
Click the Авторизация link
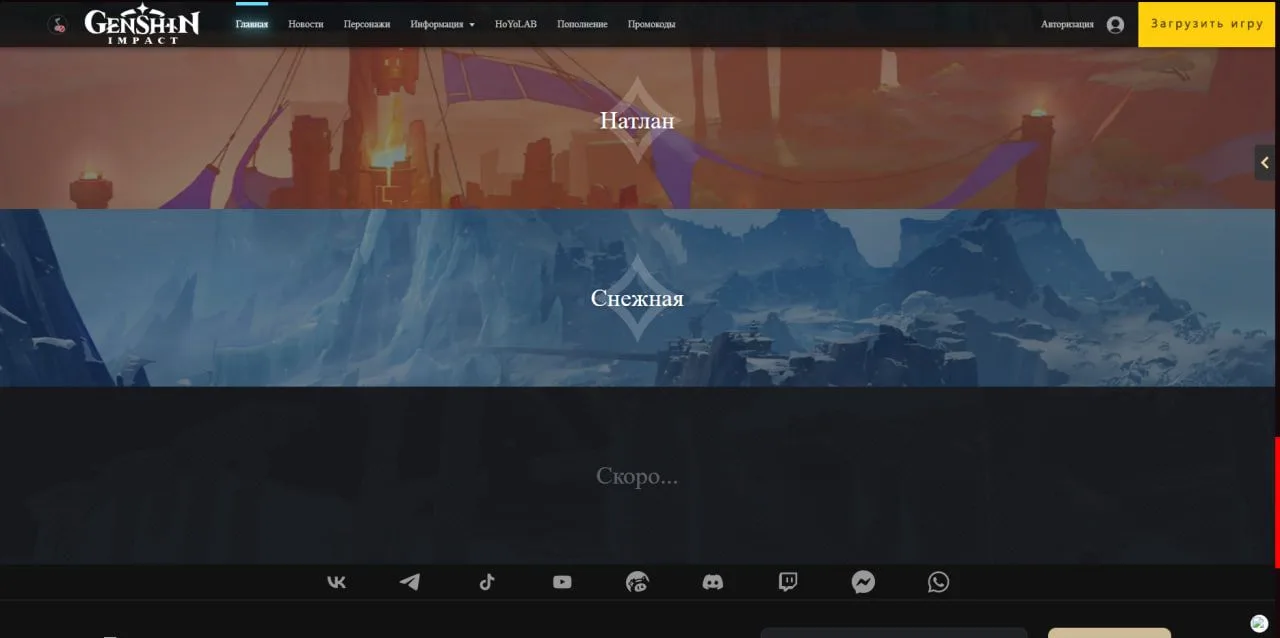[x=1067, y=24]
